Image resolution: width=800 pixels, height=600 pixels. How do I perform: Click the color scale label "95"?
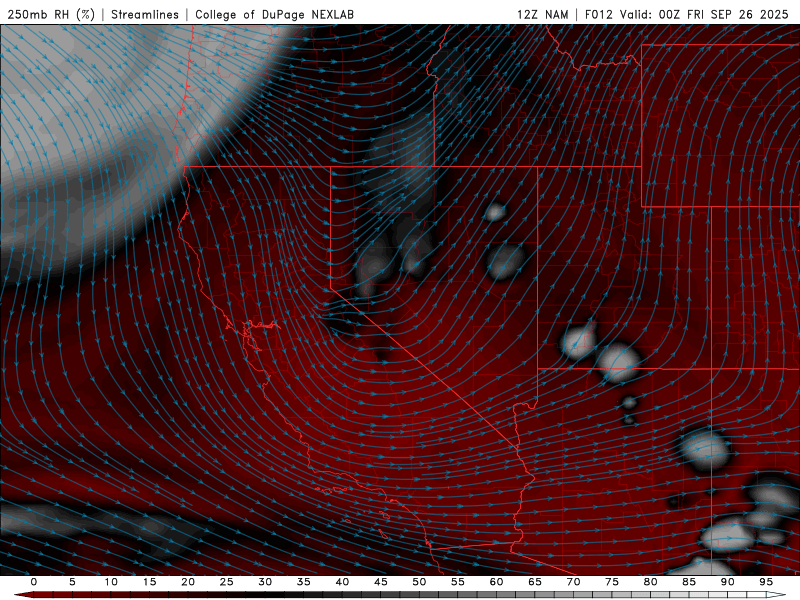[766, 582]
